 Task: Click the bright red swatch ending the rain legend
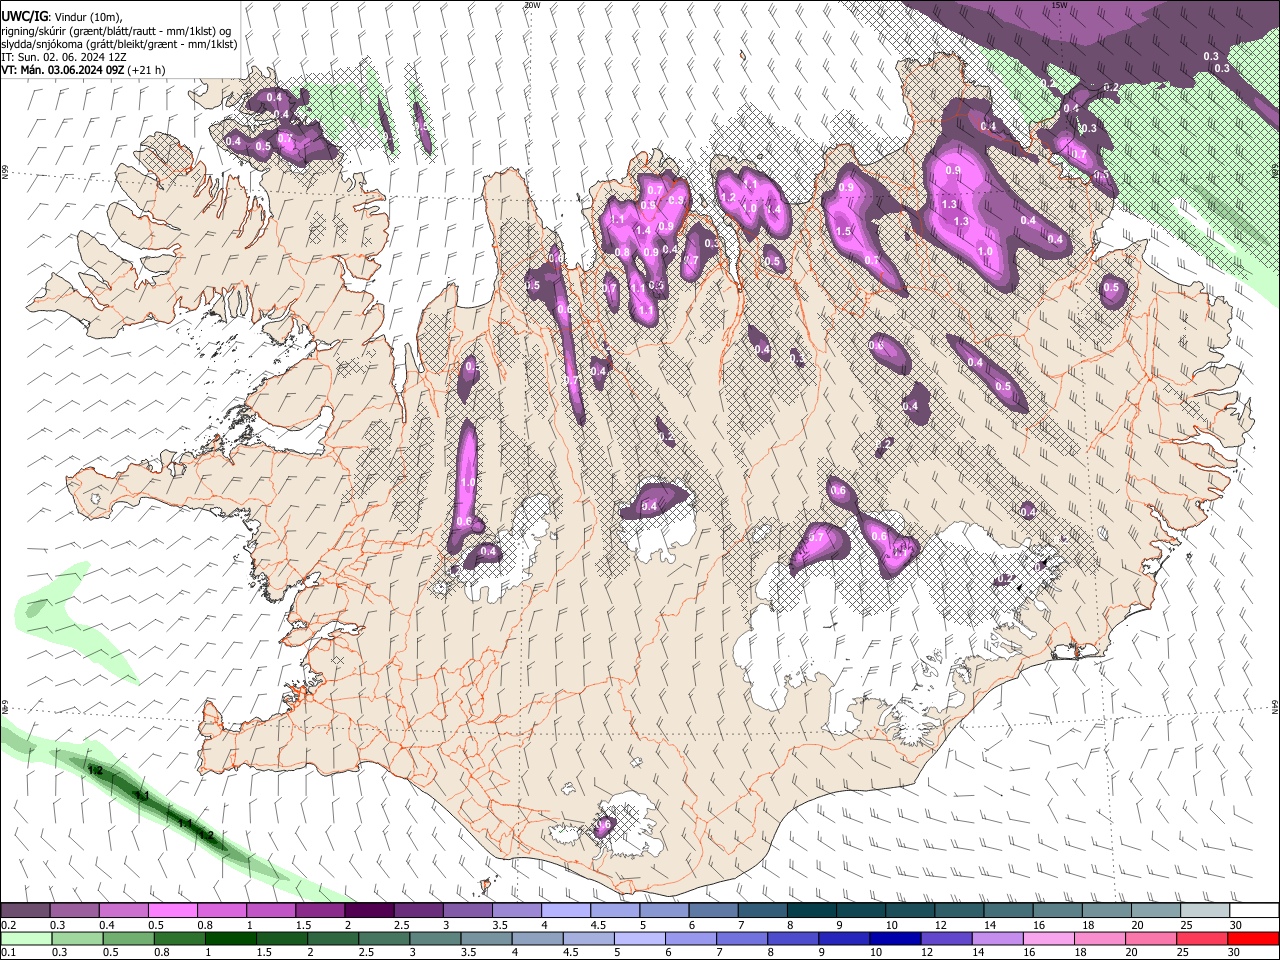coord(1255,938)
